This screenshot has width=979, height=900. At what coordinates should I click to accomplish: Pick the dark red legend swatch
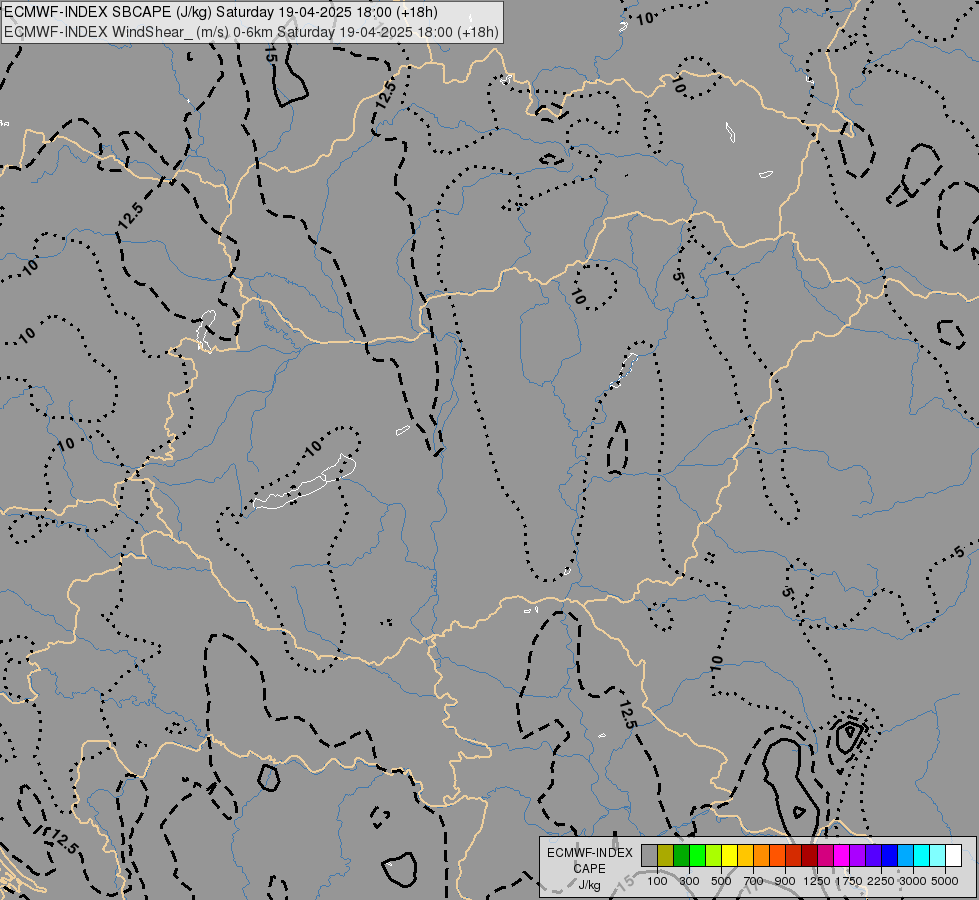[x=809, y=856]
